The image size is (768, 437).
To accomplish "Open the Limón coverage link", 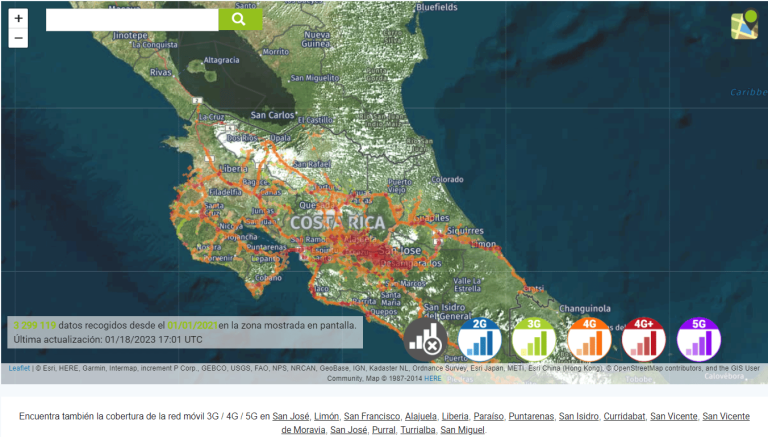I will pos(326,416).
